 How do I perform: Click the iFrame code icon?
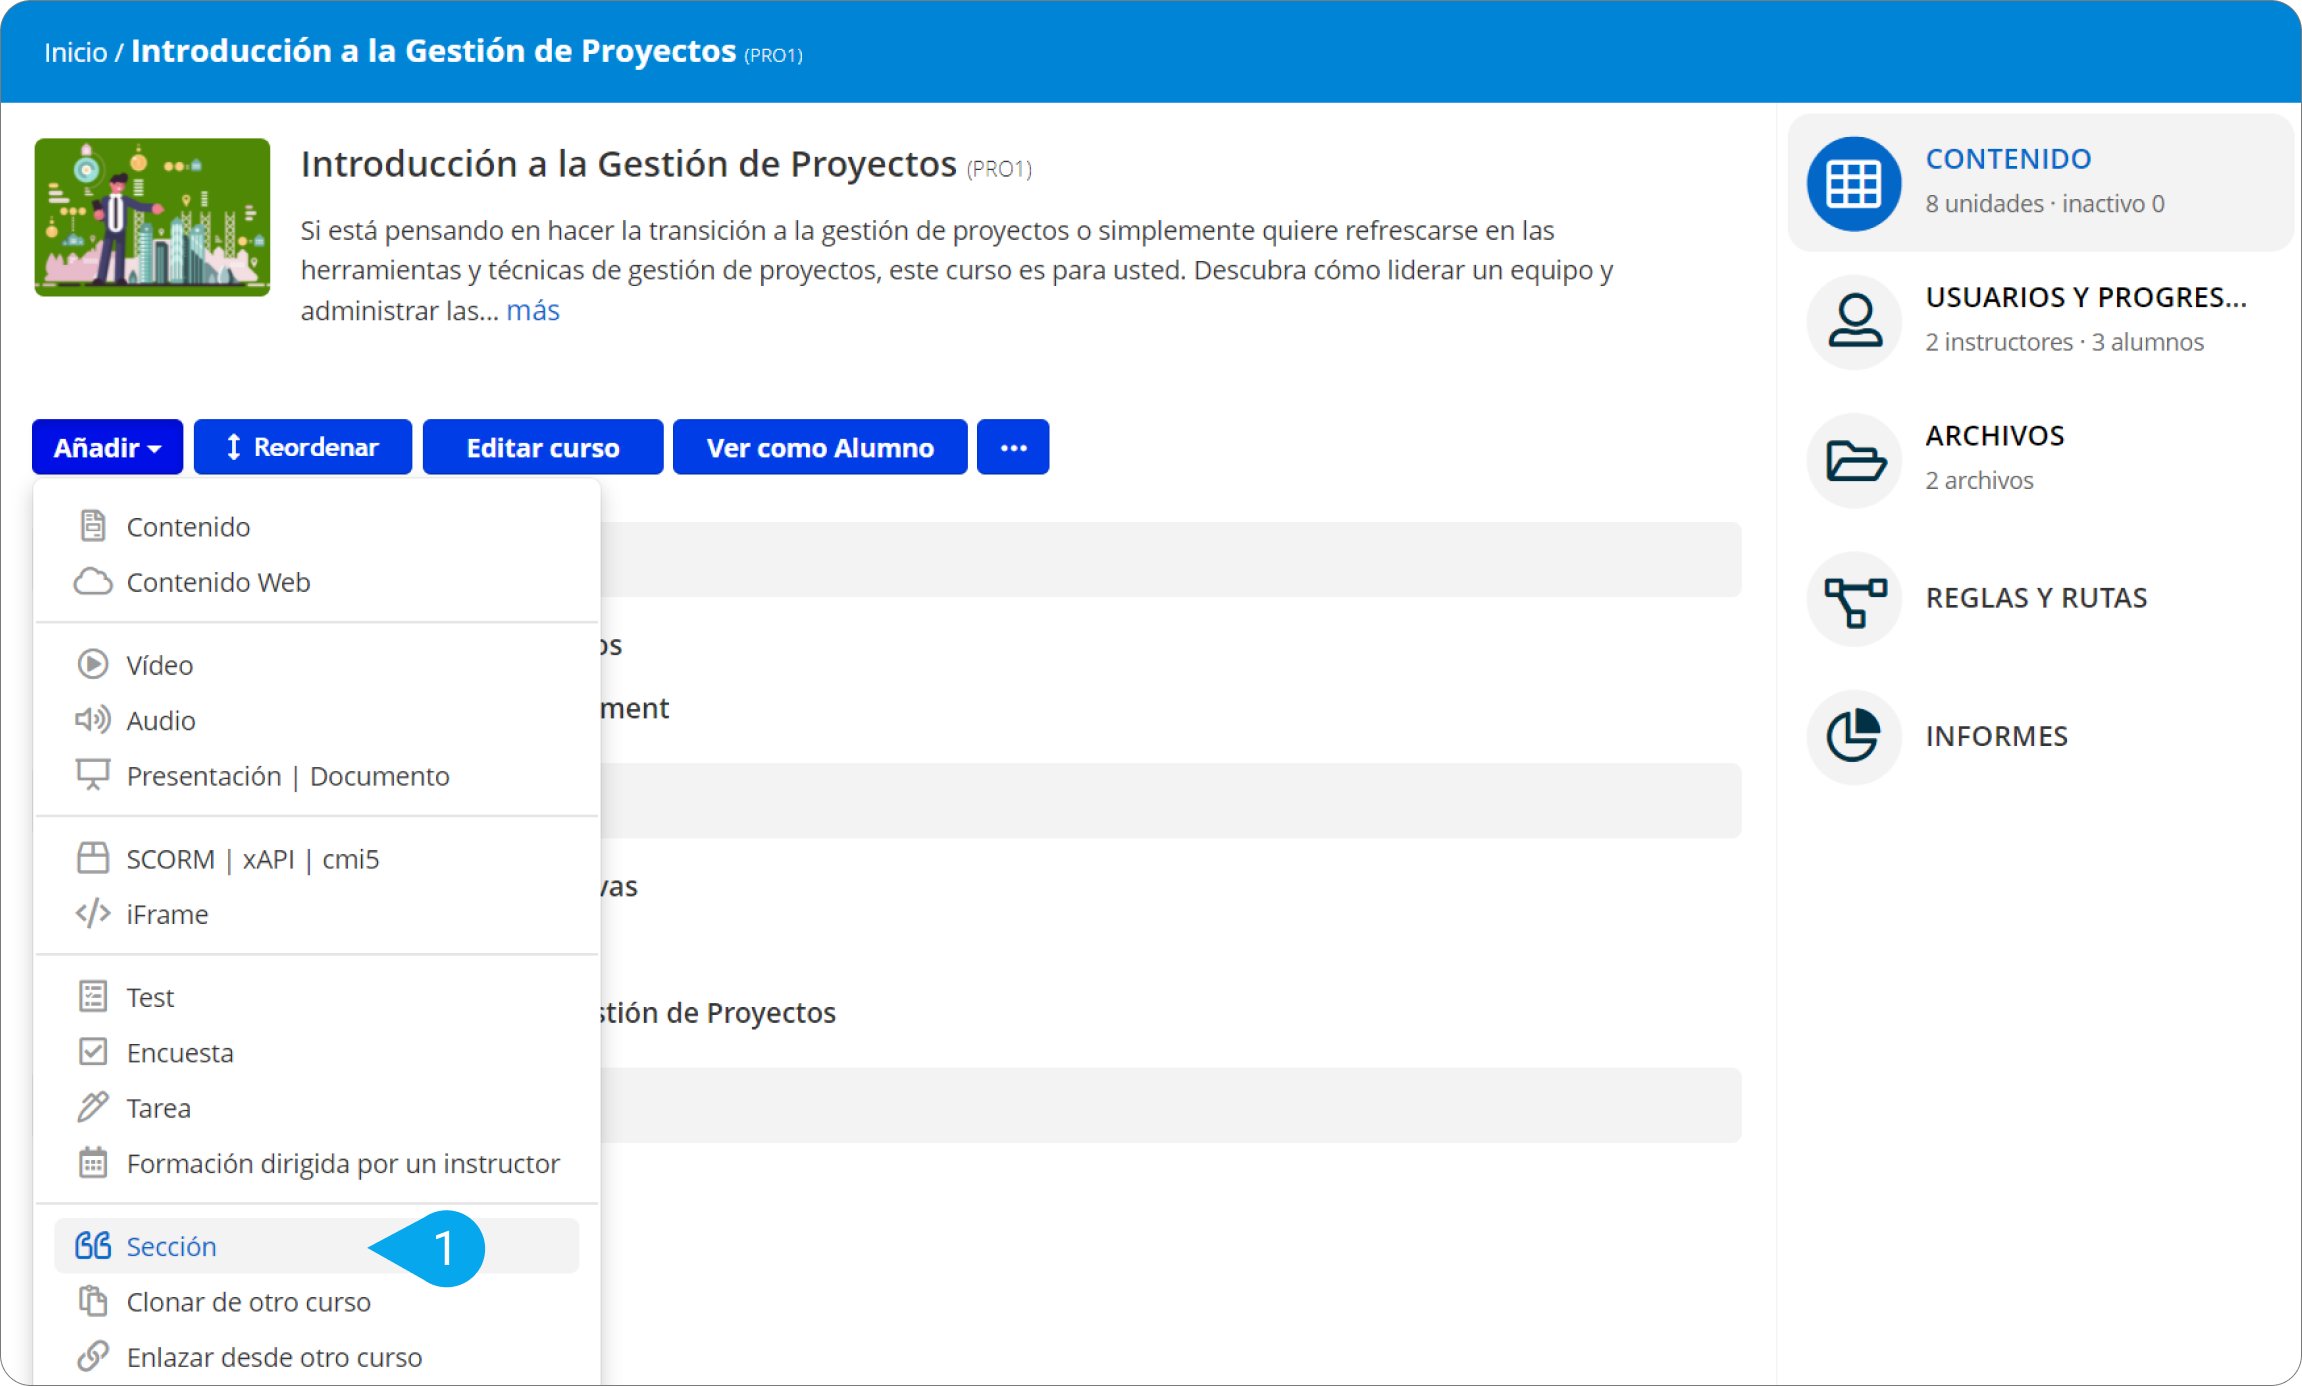coord(93,914)
